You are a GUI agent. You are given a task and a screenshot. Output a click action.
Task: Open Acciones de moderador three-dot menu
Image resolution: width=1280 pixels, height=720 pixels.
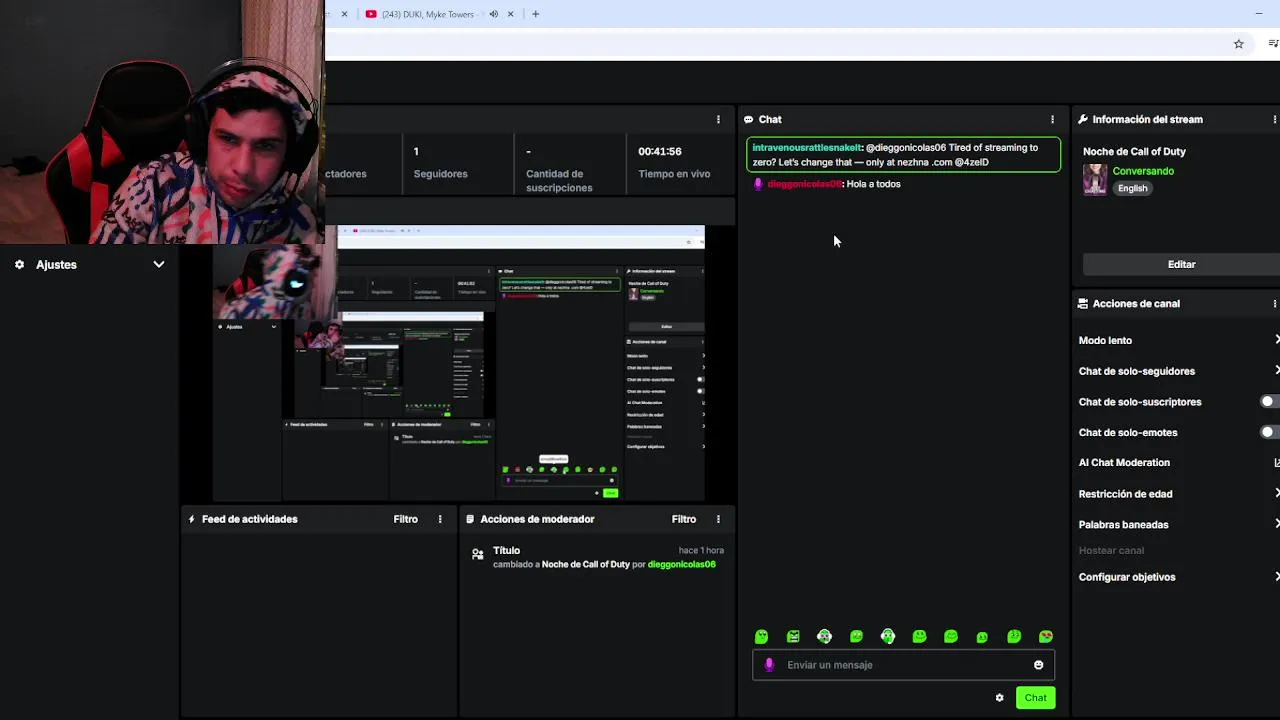[718, 519]
